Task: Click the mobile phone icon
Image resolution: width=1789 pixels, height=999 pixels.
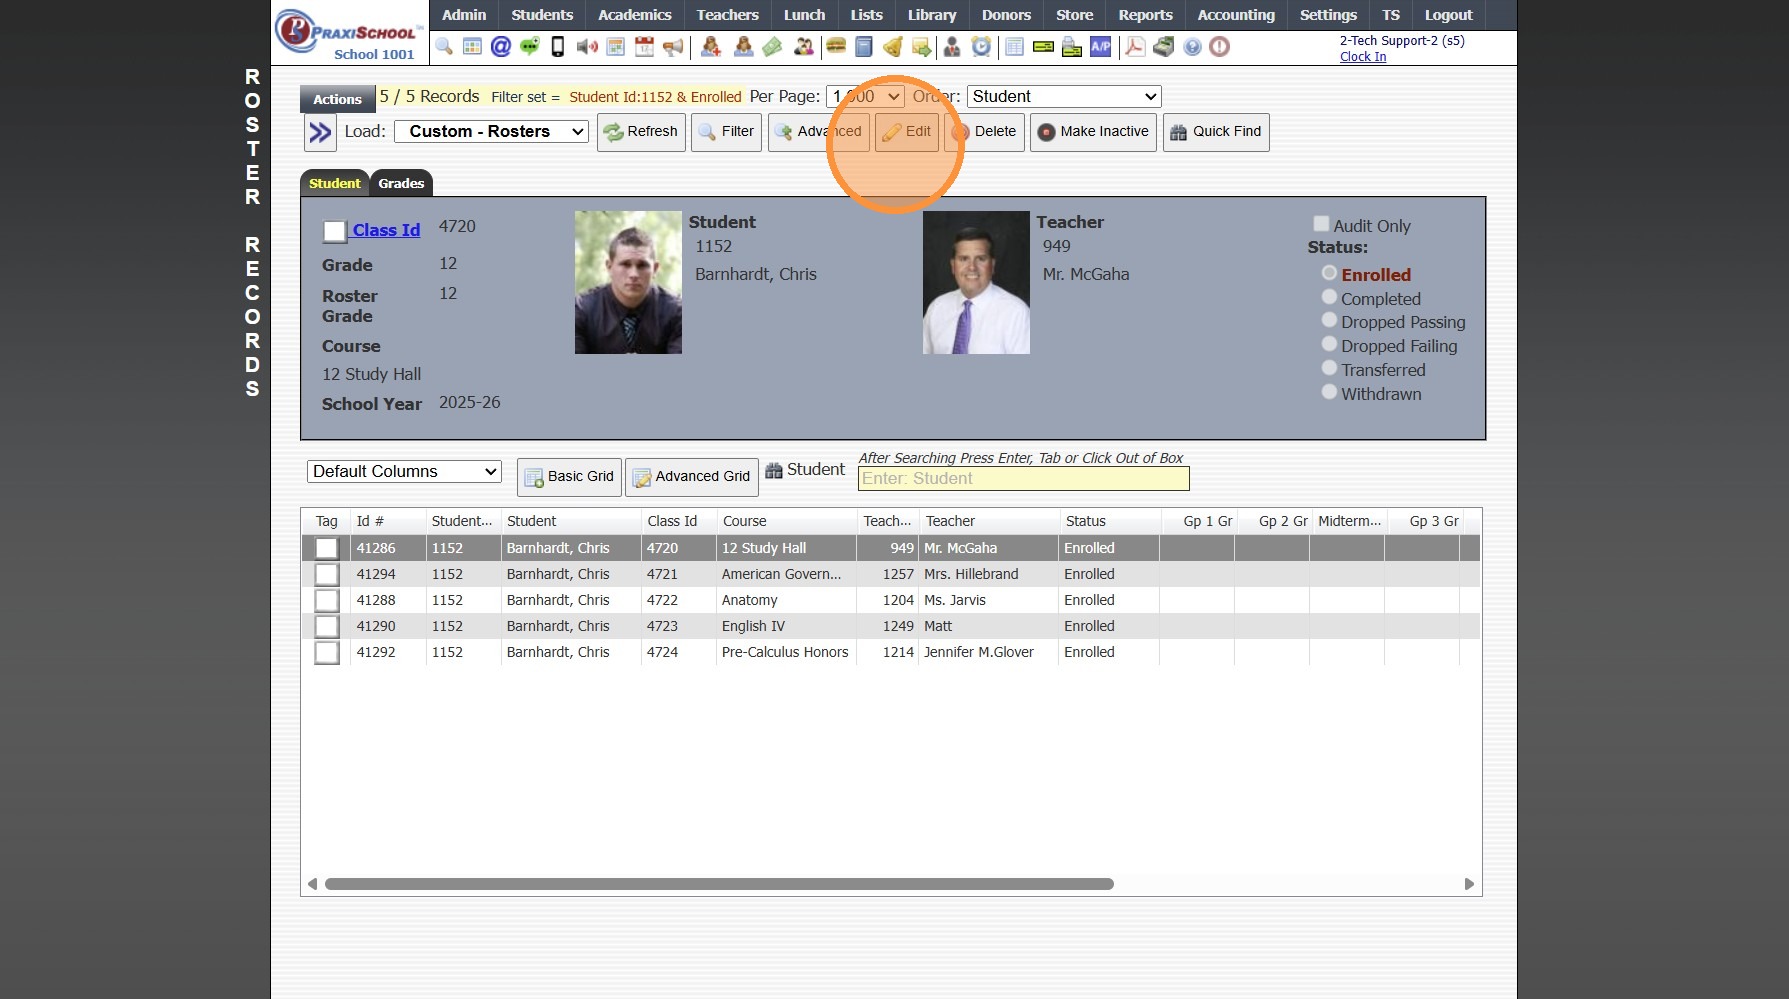Action: (x=558, y=47)
